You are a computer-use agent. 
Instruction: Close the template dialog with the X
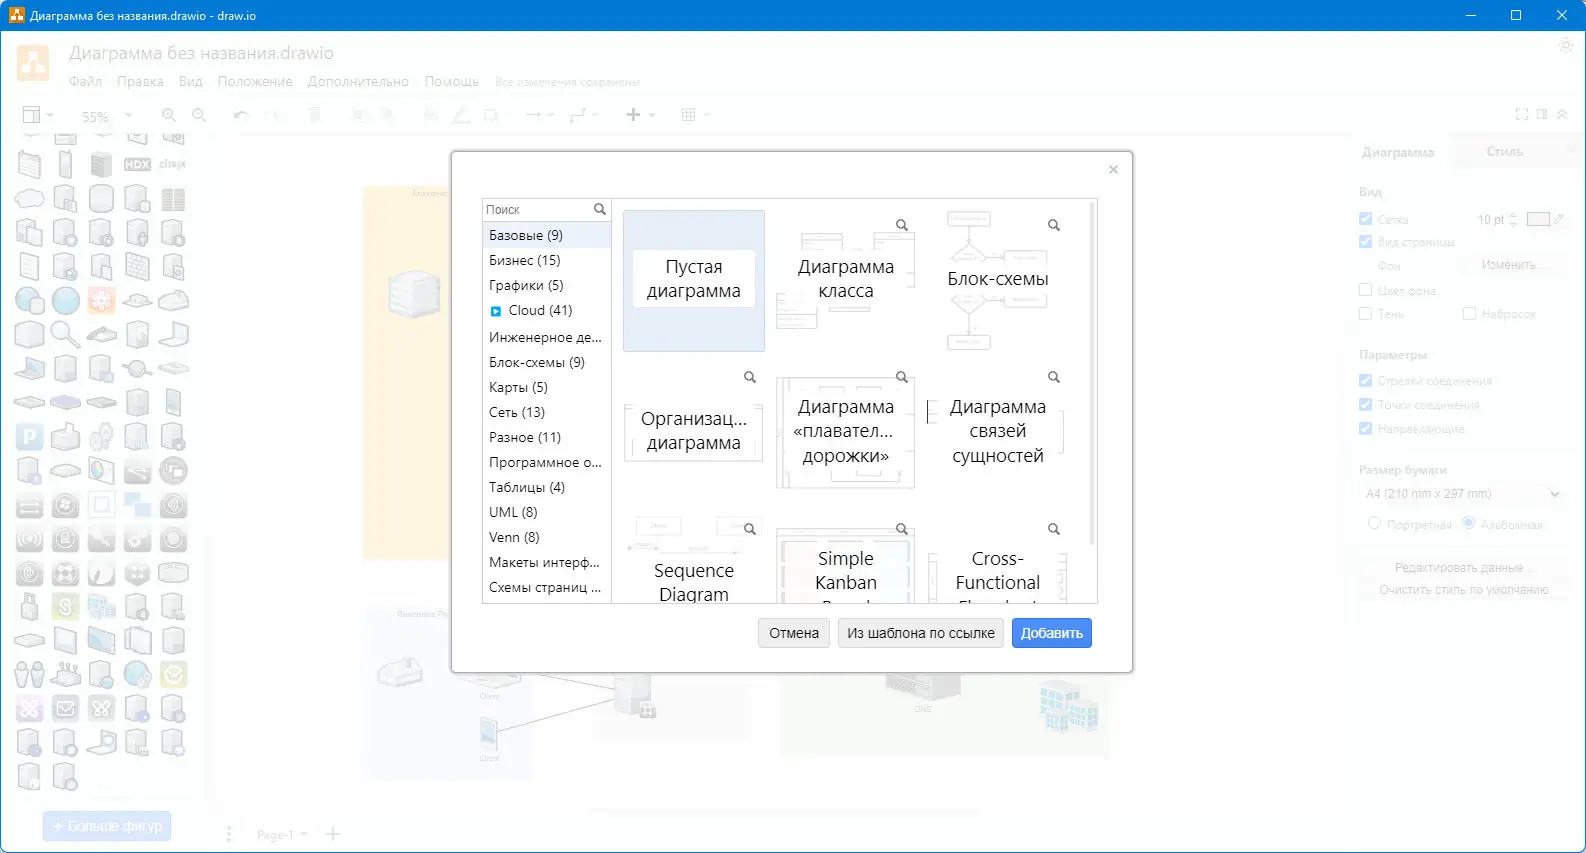tap(1113, 170)
